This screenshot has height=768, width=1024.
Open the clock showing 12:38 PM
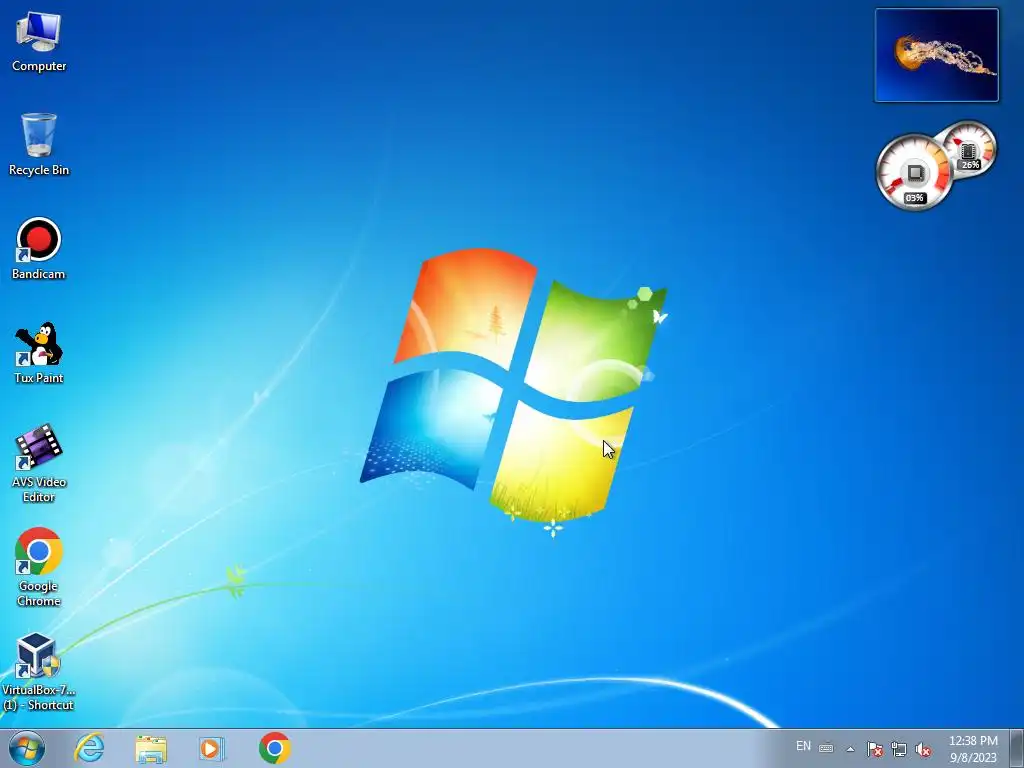click(973, 749)
